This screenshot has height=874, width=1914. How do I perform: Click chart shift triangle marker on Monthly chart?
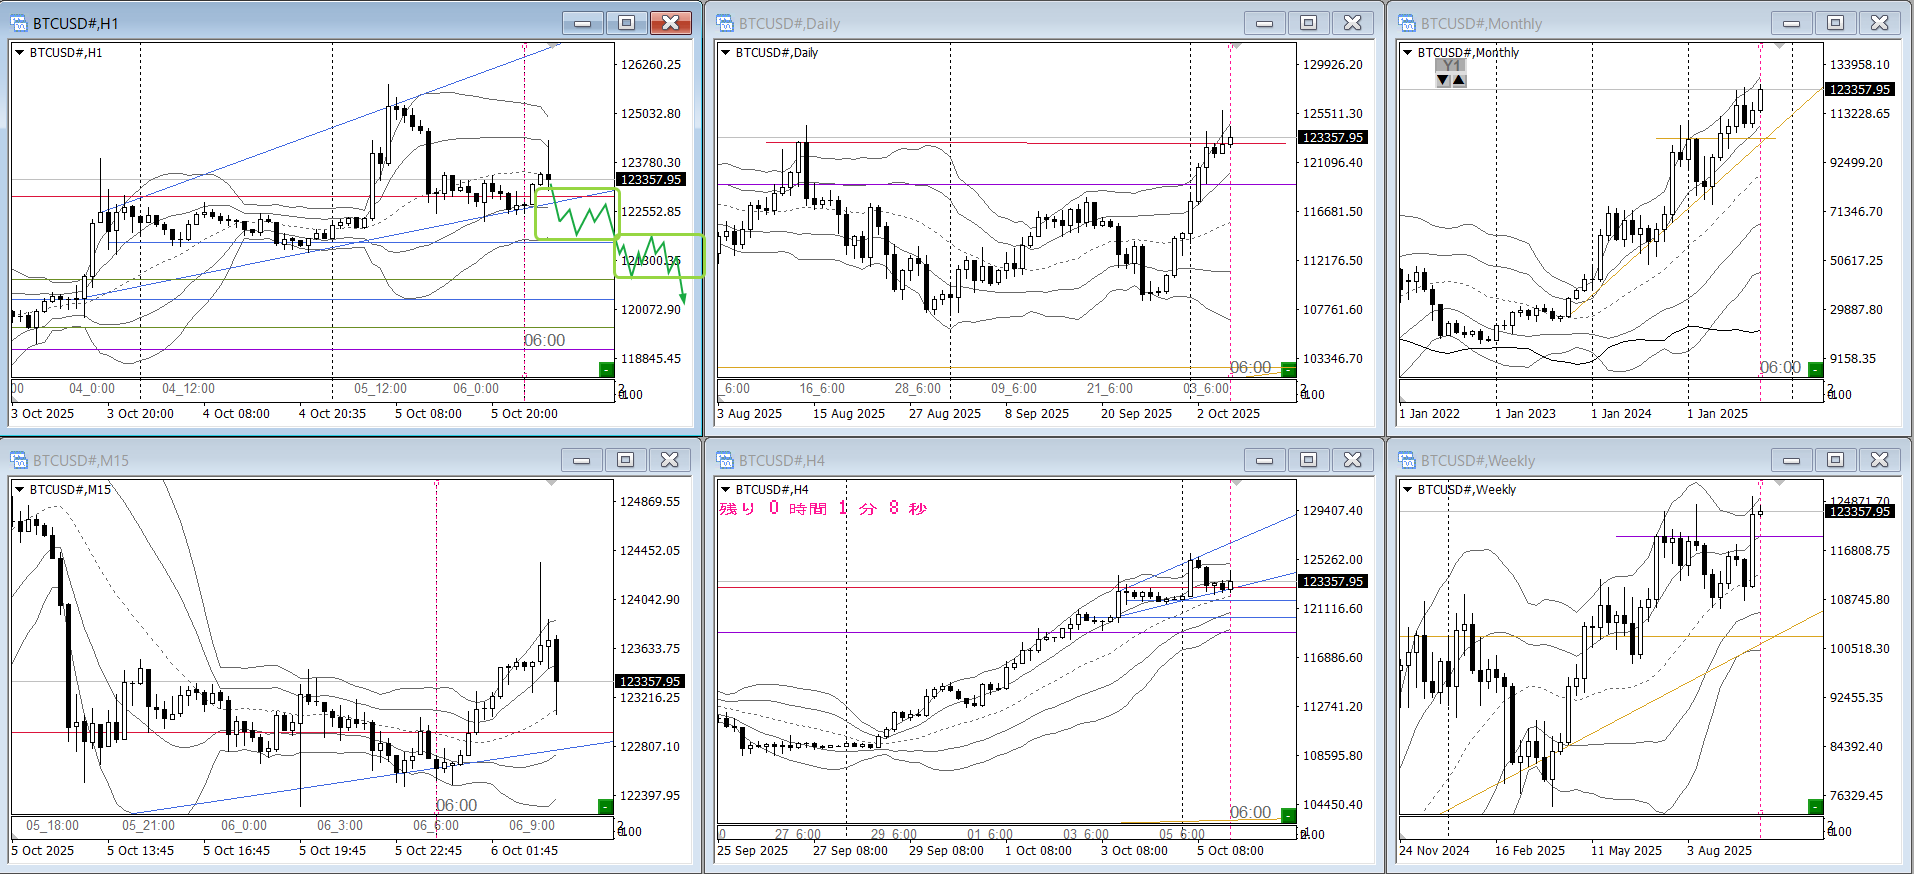[1778, 47]
